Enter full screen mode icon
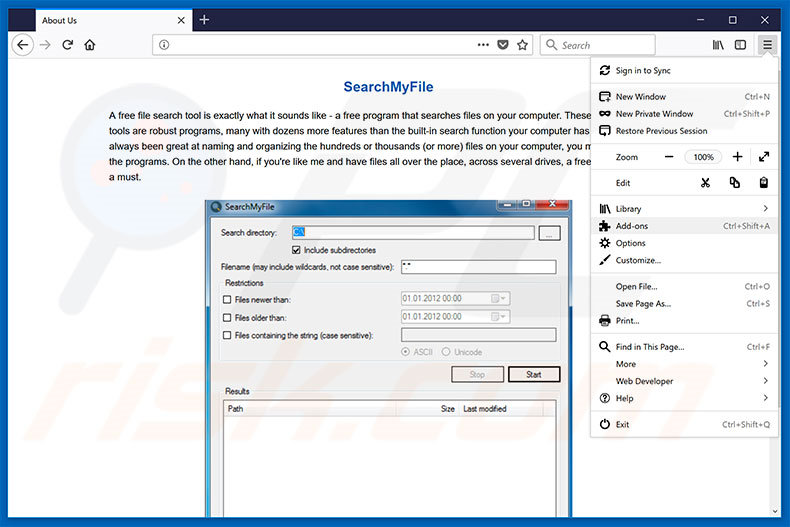The height and width of the screenshot is (527, 790). tap(764, 157)
